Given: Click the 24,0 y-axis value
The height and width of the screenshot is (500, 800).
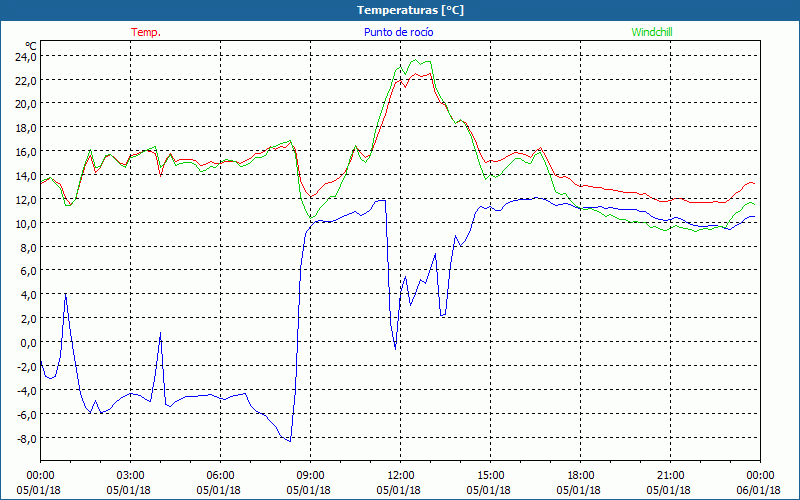Looking at the screenshot, I should (26, 56).
